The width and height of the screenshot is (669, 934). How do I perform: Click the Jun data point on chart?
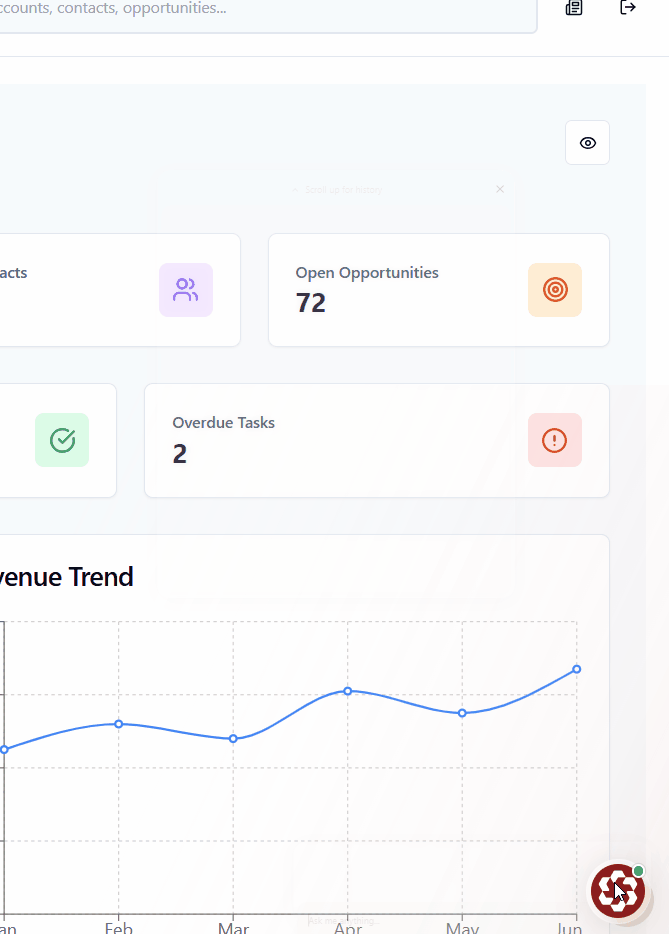[577, 669]
